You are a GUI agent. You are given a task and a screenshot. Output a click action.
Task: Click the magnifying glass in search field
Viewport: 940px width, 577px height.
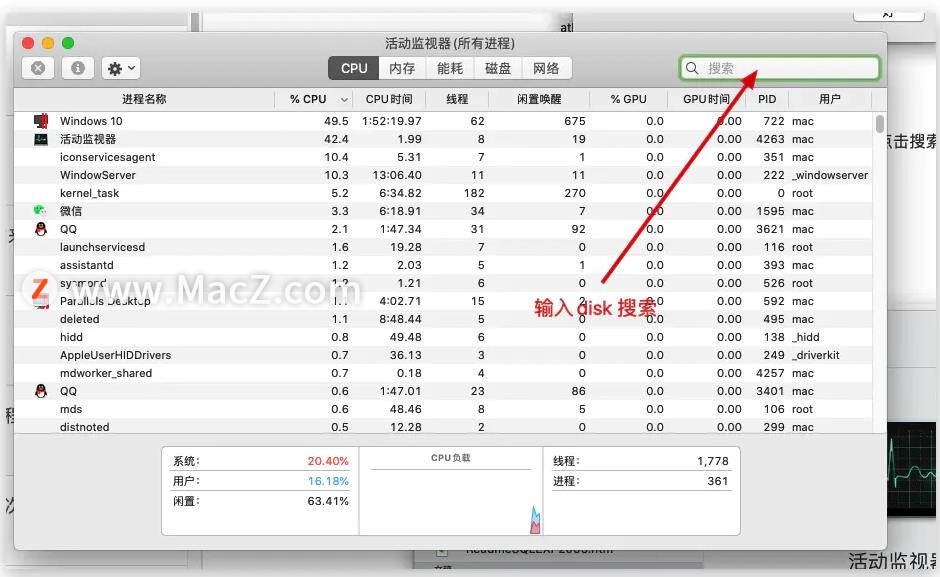(692, 68)
